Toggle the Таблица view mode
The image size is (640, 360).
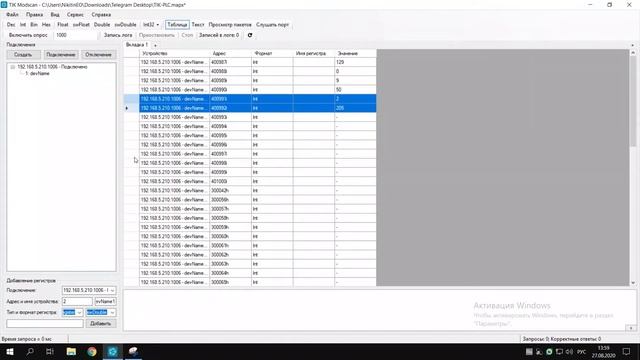click(x=177, y=24)
